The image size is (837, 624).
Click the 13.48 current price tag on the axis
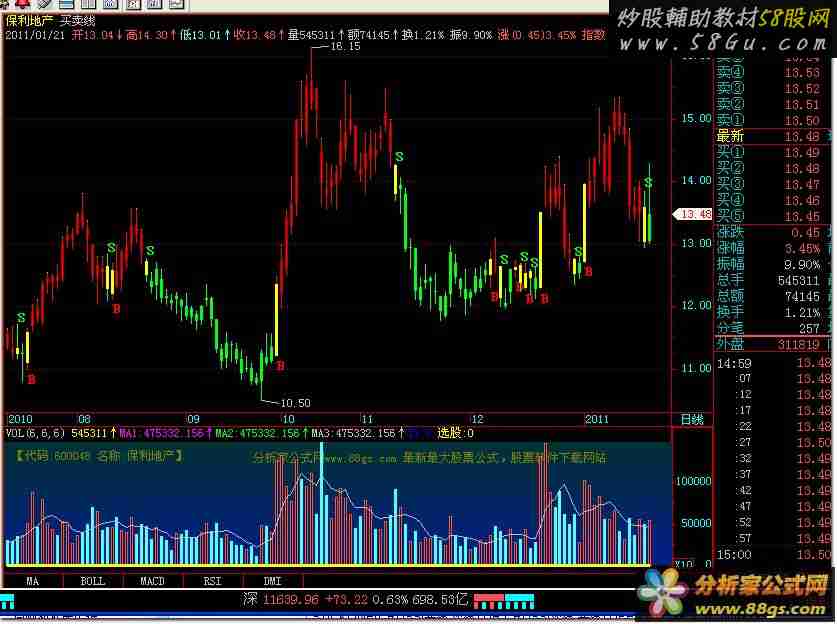click(x=693, y=214)
